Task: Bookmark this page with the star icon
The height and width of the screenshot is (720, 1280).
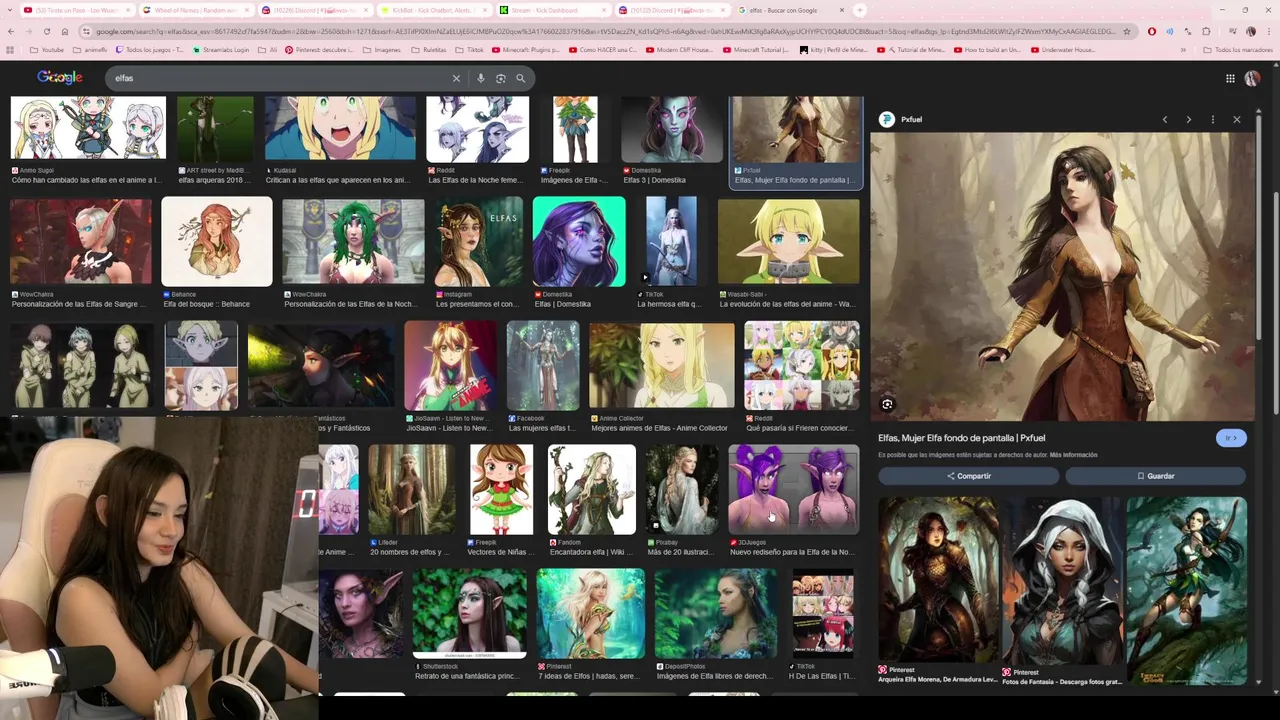Action: [1127, 31]
